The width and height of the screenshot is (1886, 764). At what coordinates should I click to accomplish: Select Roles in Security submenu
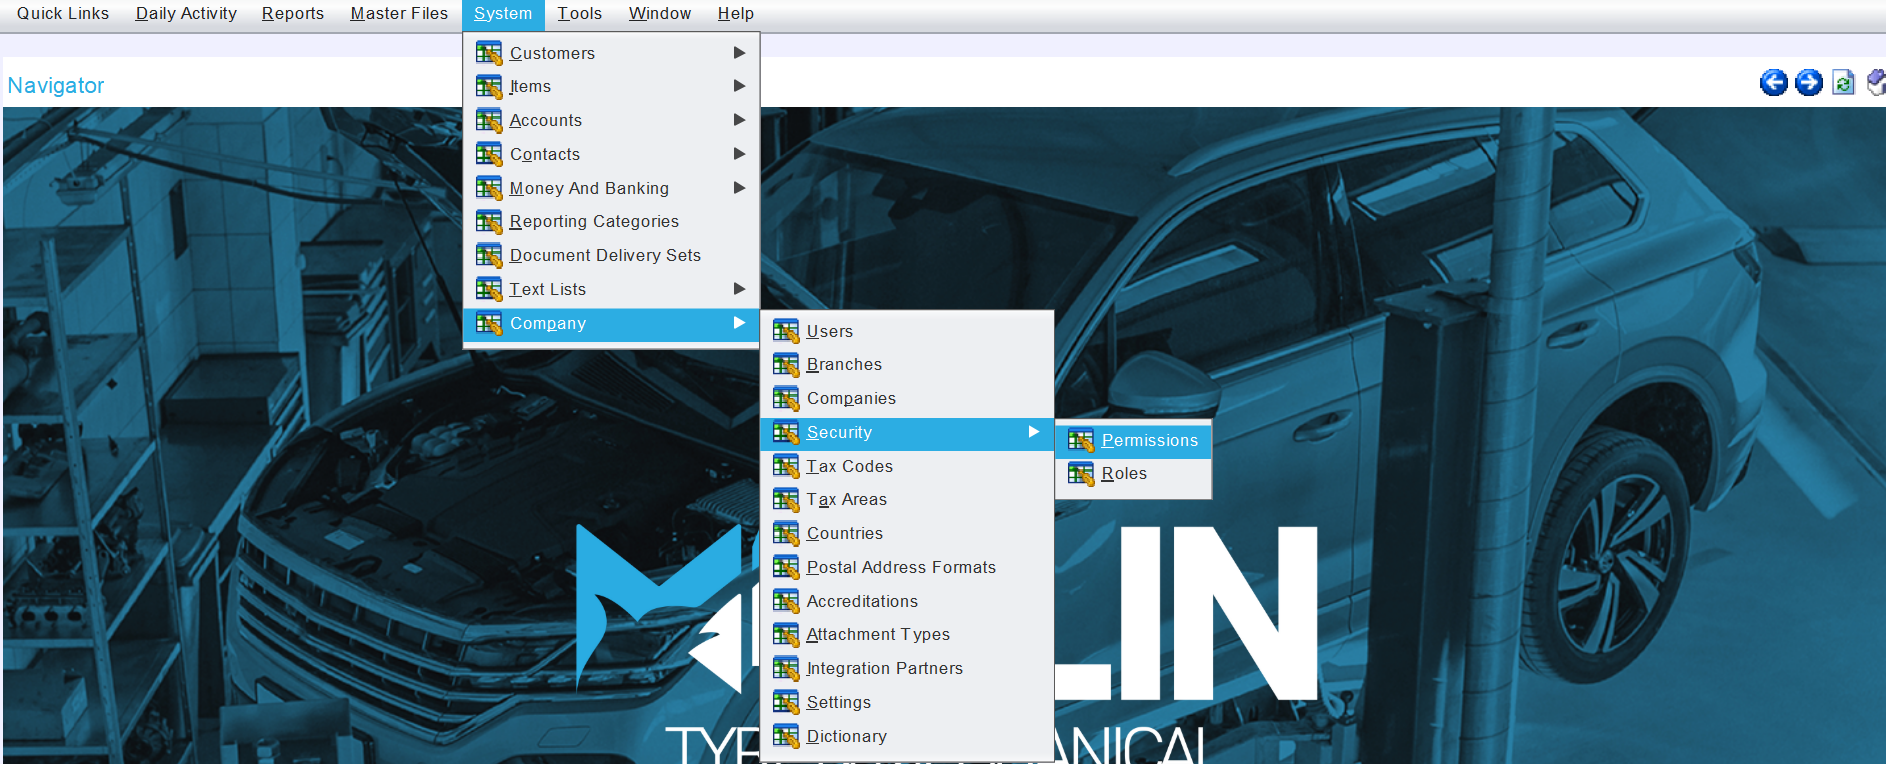coord(1134,474)
